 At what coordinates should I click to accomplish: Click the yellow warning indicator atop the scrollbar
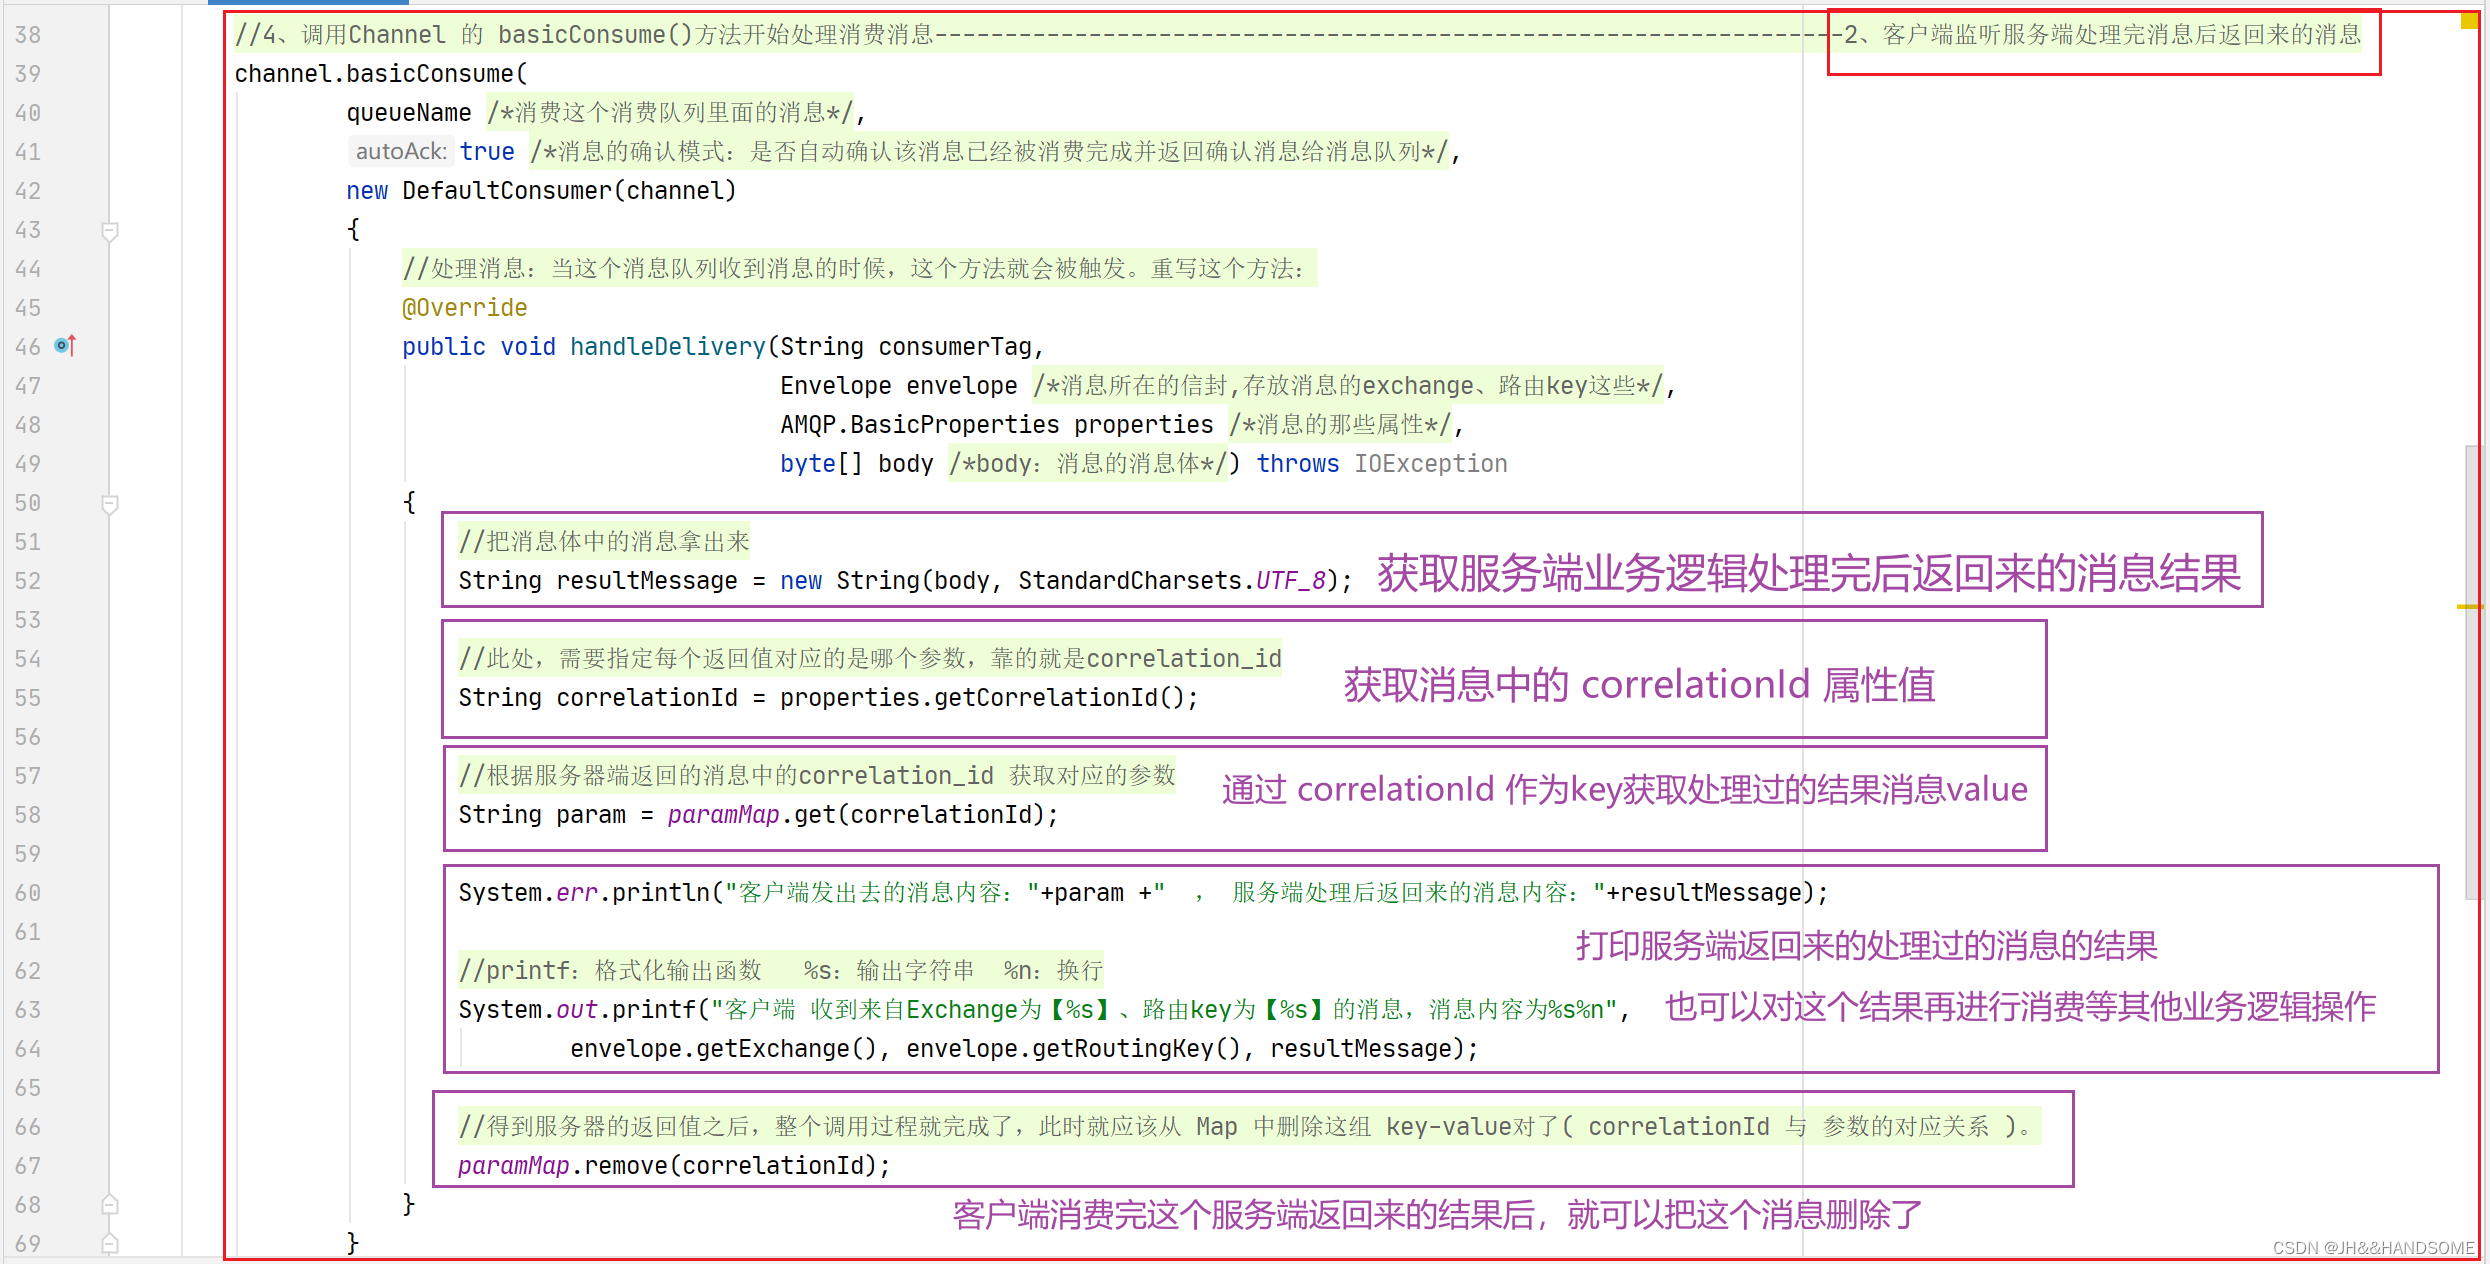[x=2468, y=22]
